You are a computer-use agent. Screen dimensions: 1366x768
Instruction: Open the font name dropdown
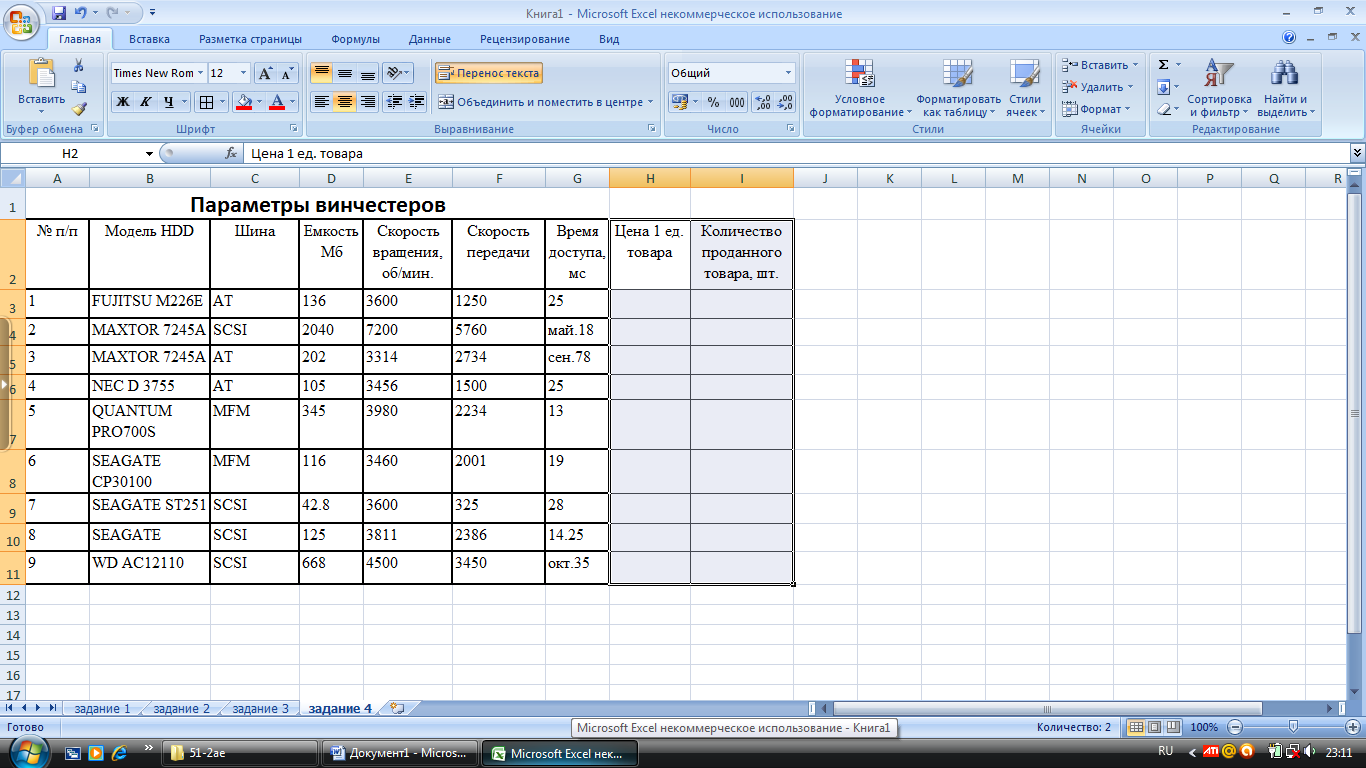pos(201,73)
